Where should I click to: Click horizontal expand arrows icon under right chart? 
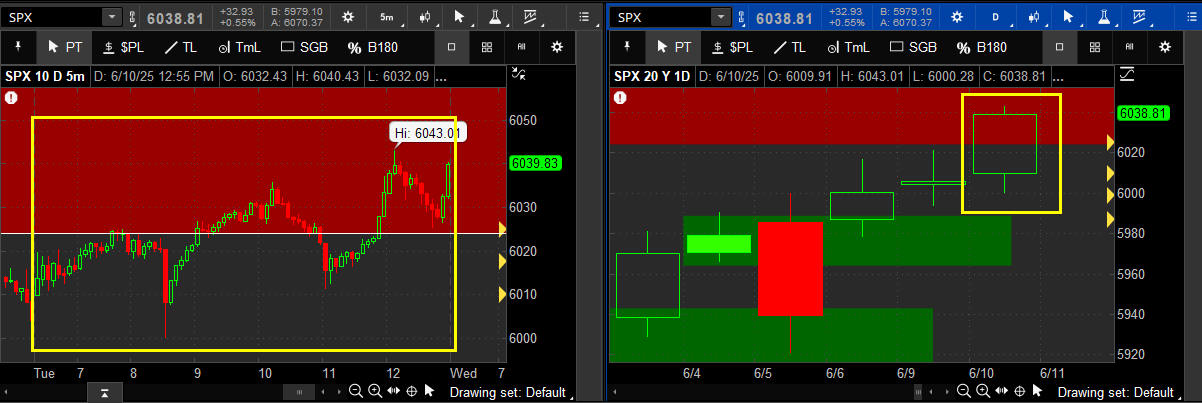click(x=1001, y=391)
